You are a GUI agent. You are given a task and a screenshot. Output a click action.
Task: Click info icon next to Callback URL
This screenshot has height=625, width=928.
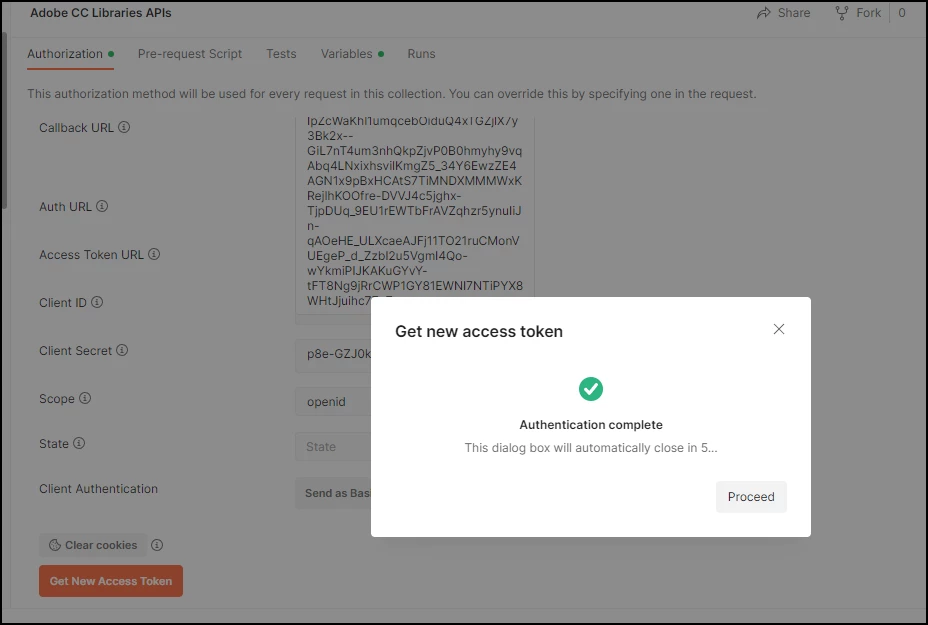coord(124,127)
